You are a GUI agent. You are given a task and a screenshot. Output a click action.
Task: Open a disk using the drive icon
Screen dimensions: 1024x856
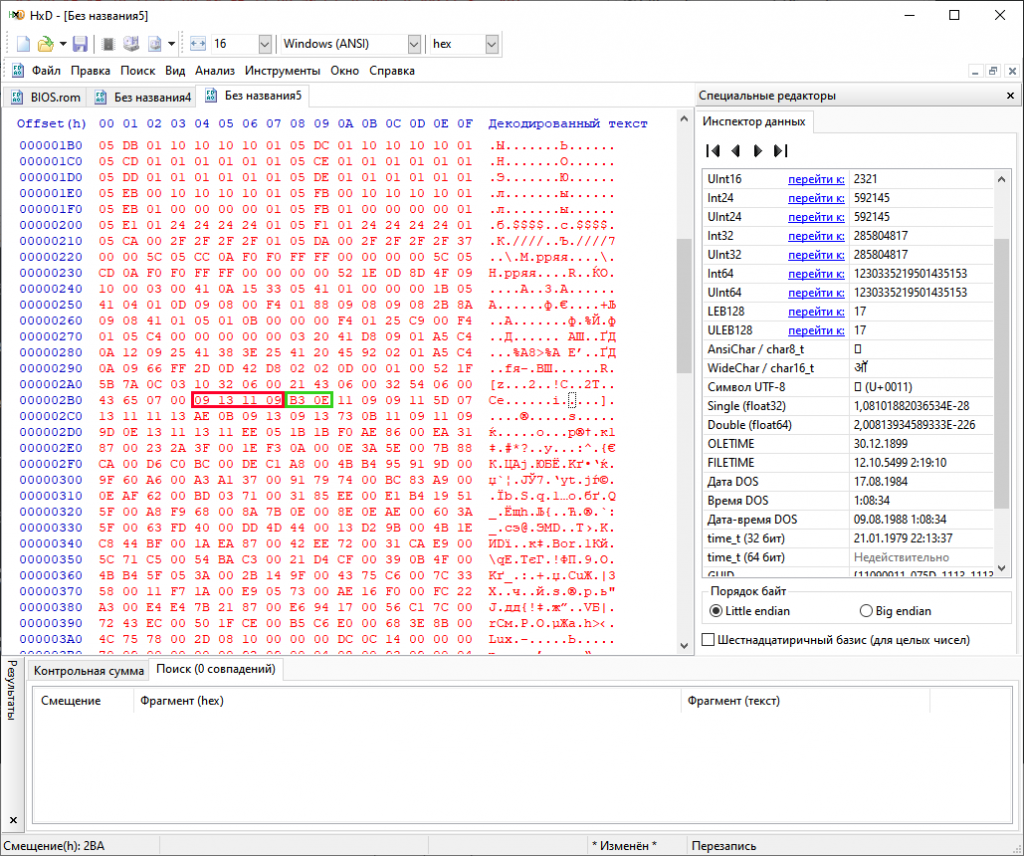coord(131,44)
